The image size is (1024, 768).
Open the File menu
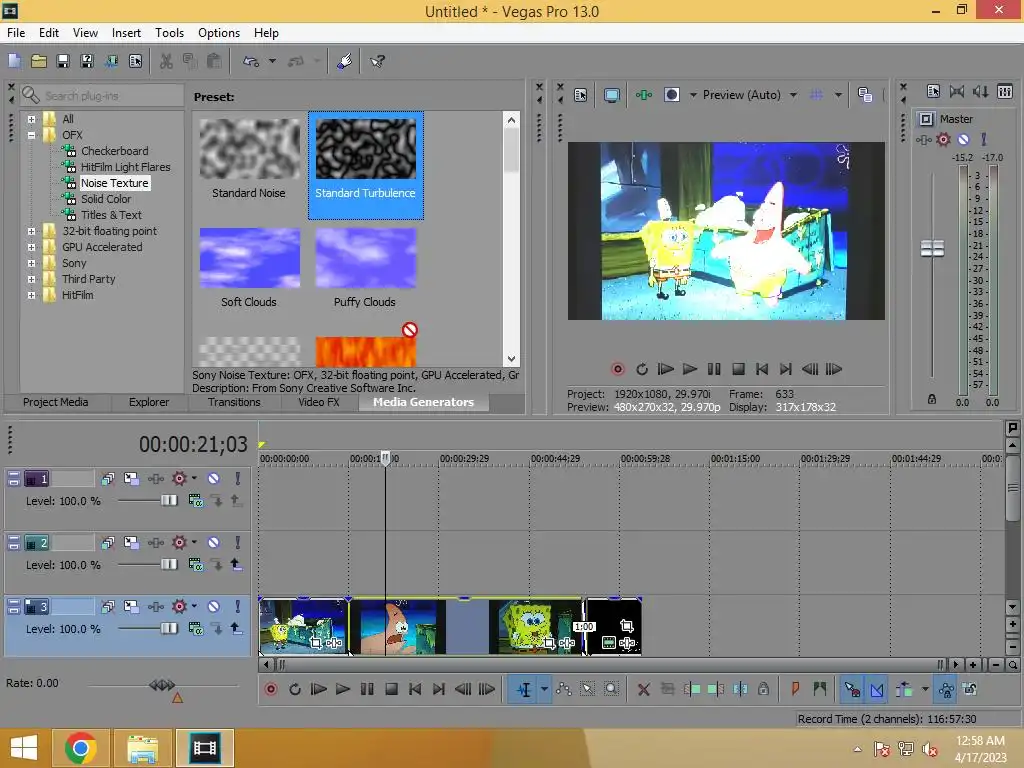[x=16, y=33]
